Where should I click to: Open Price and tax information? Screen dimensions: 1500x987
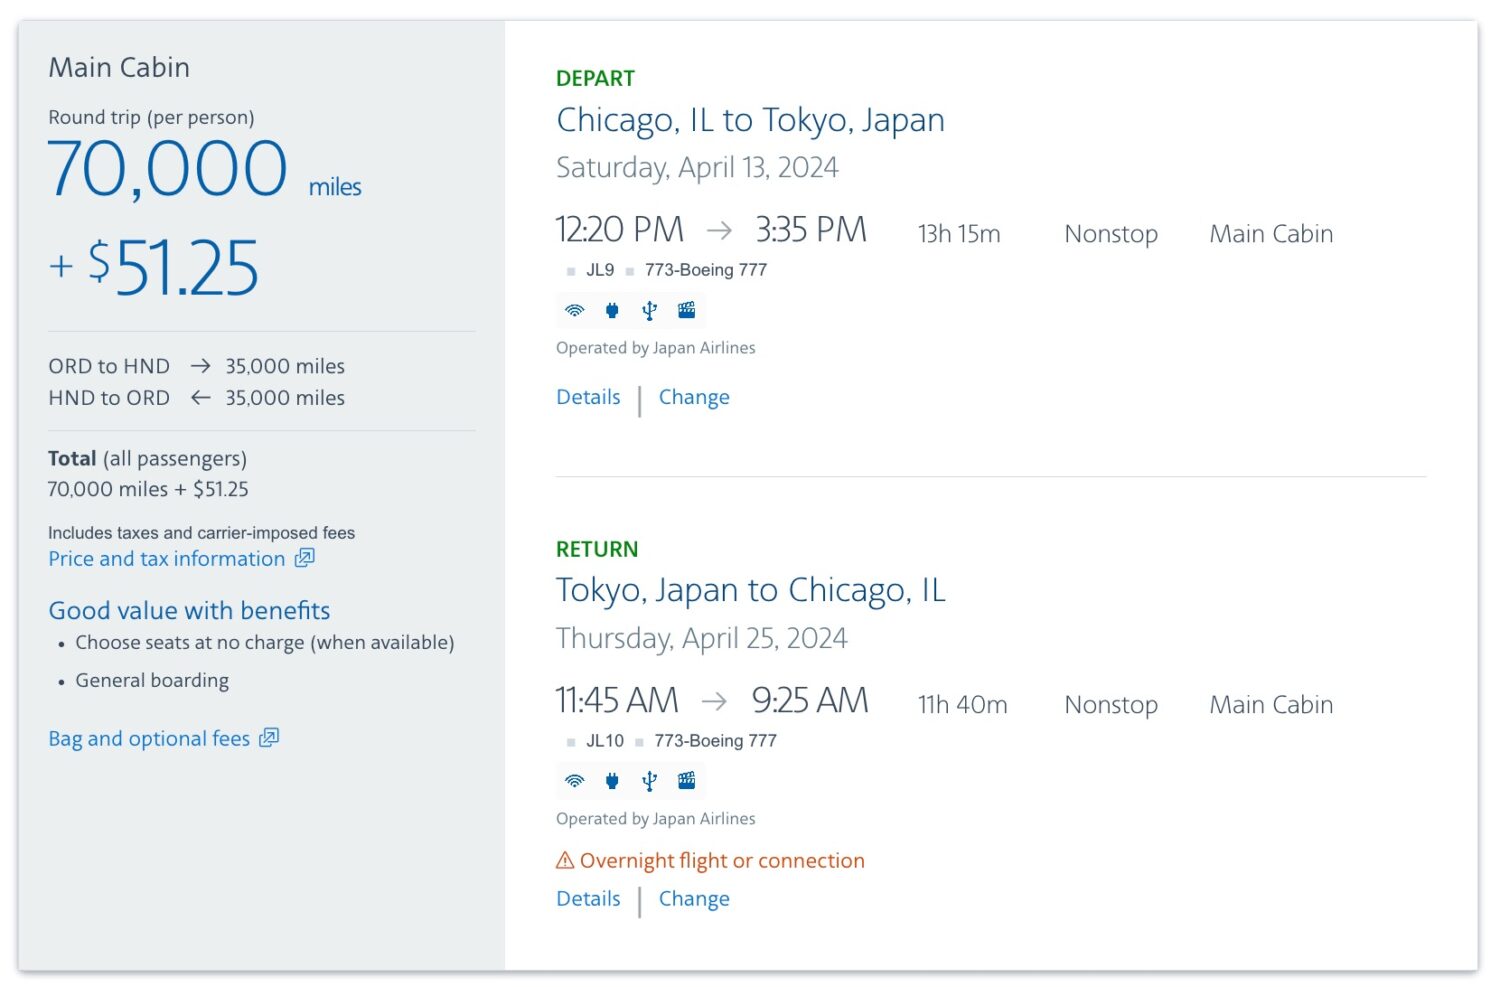coord(166,559)
